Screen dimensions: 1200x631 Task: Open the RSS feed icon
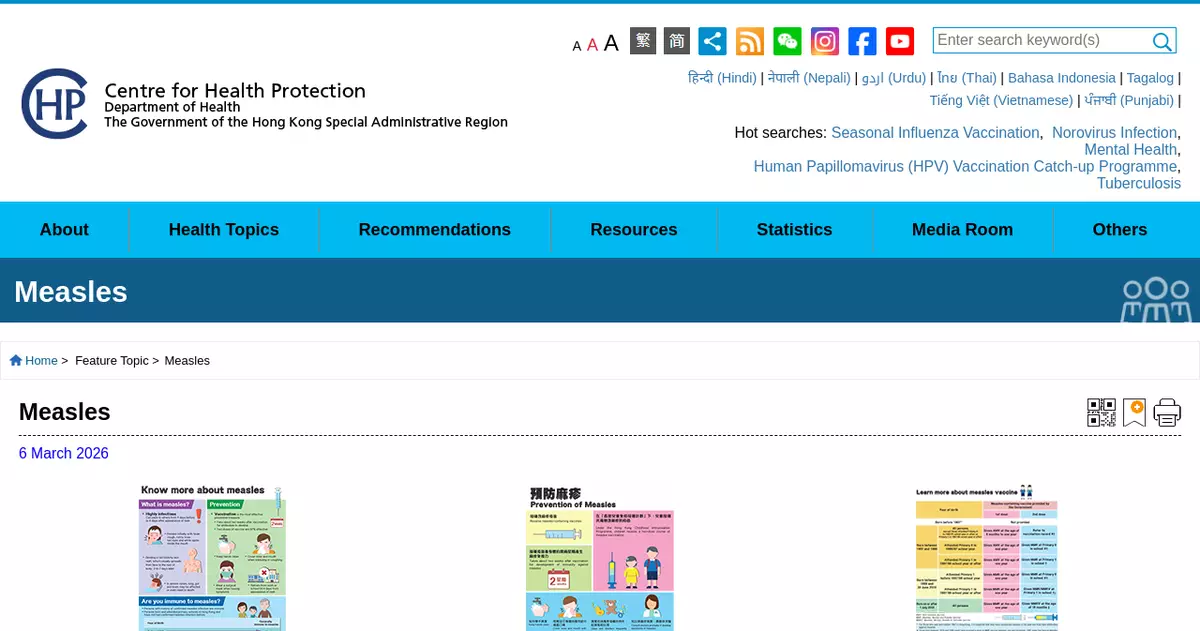[x=750, y=41]
